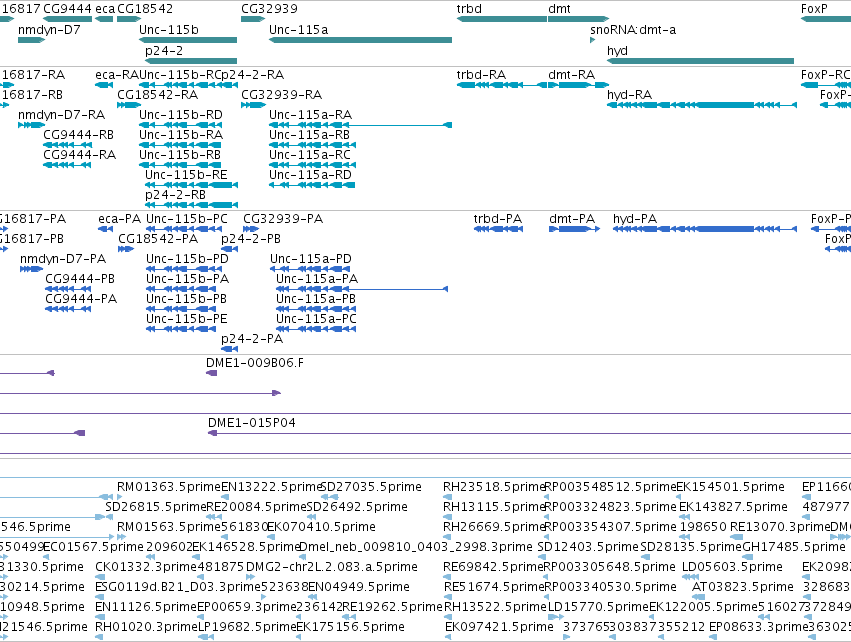Click the Unc-115a-RB transcript

coord(312,145)
